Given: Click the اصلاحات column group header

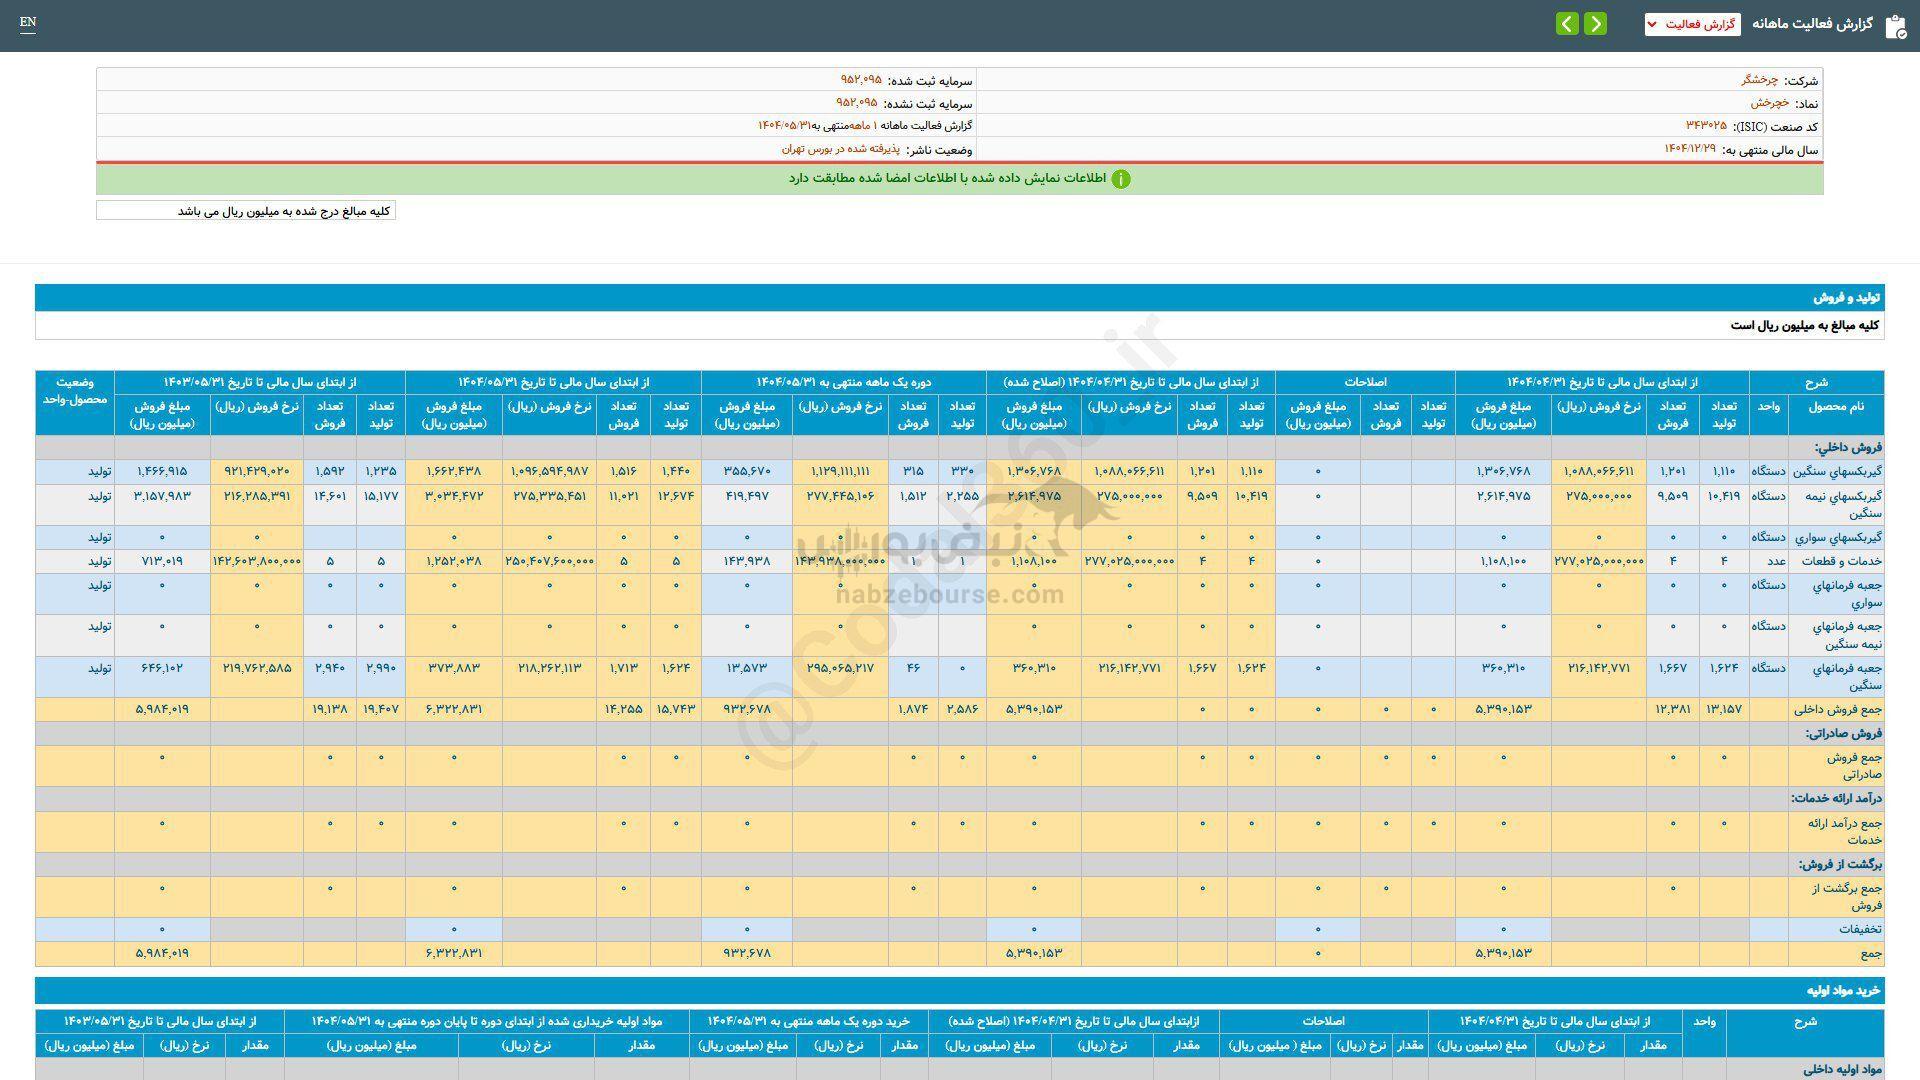Looking at the screenshot, I should tap(1365, 382).
